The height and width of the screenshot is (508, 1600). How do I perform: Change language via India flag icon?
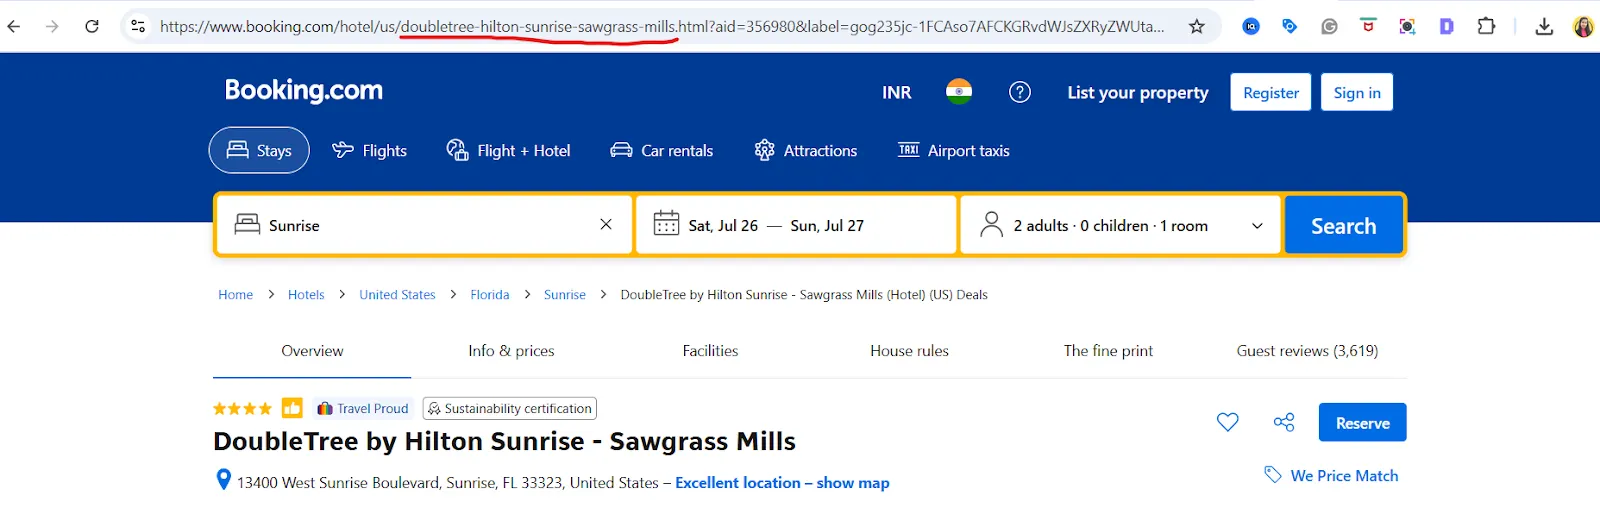click(959, 92)
